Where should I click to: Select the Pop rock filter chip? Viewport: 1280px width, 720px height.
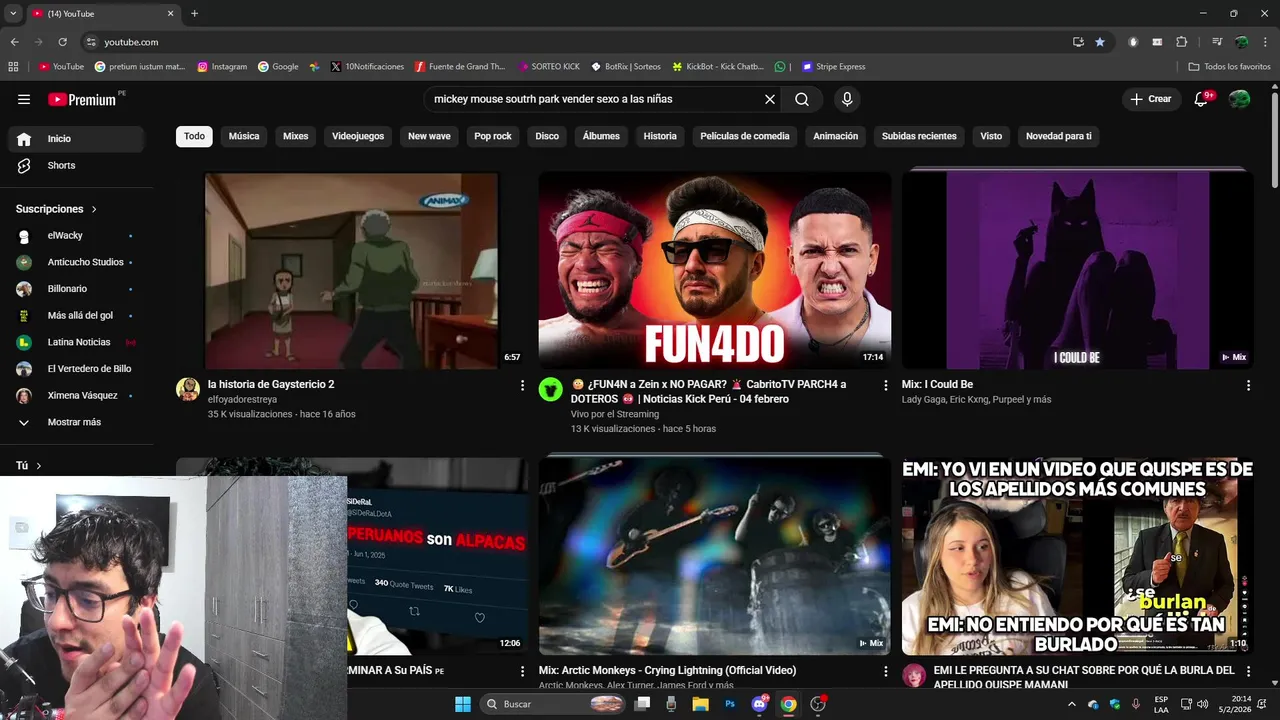point(493,136)
